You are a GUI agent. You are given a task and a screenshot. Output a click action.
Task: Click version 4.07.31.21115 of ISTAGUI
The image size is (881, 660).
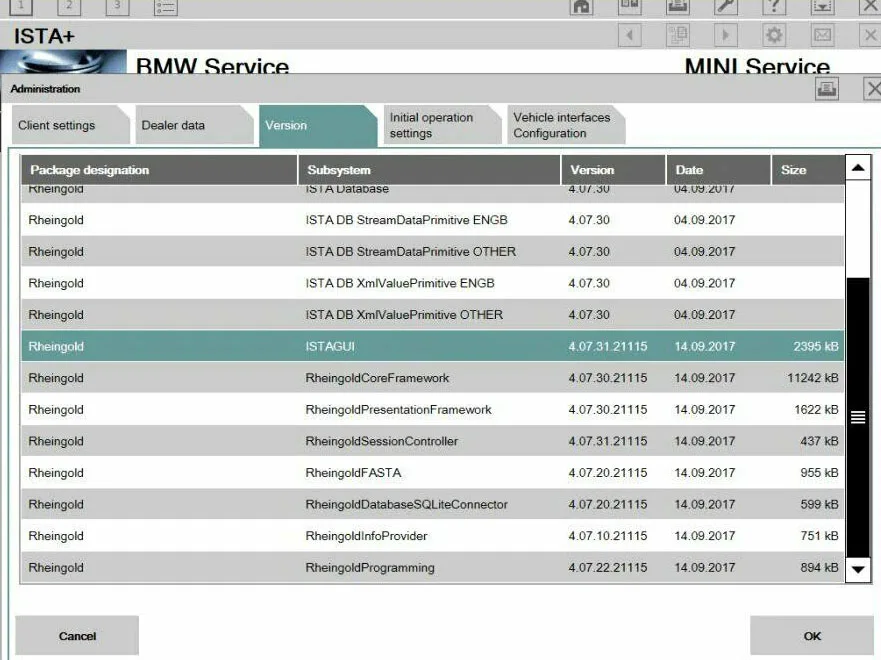[607, 346]
